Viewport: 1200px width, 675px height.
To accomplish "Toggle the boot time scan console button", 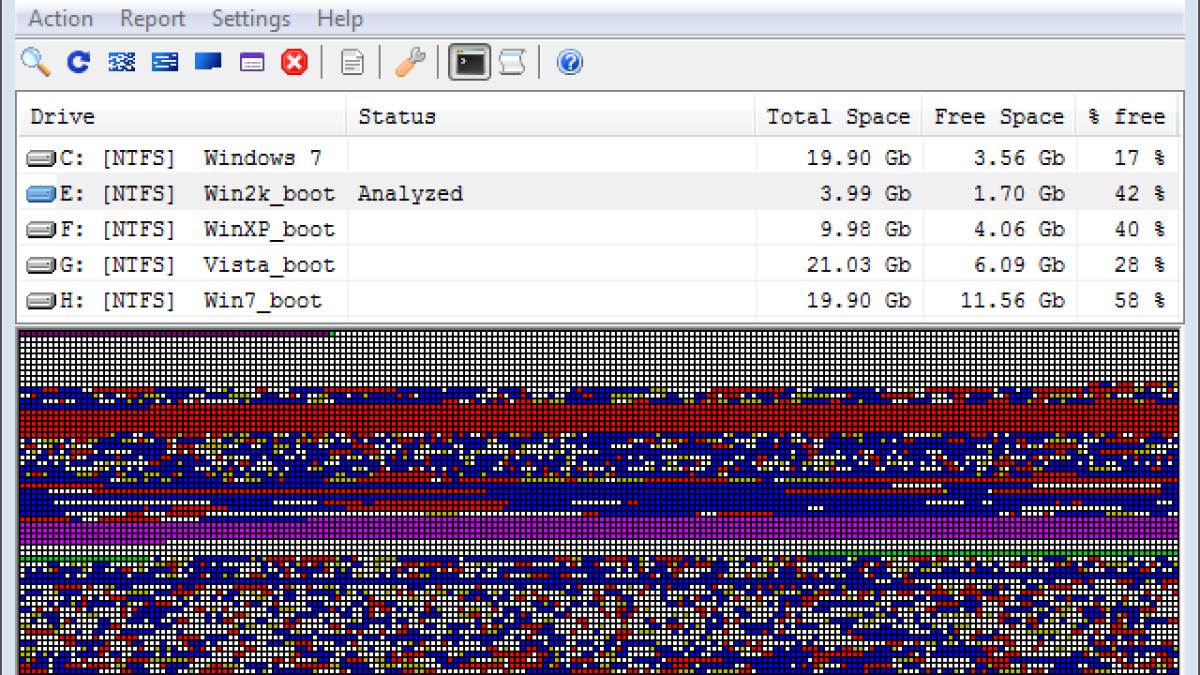I will pos(469,63).
